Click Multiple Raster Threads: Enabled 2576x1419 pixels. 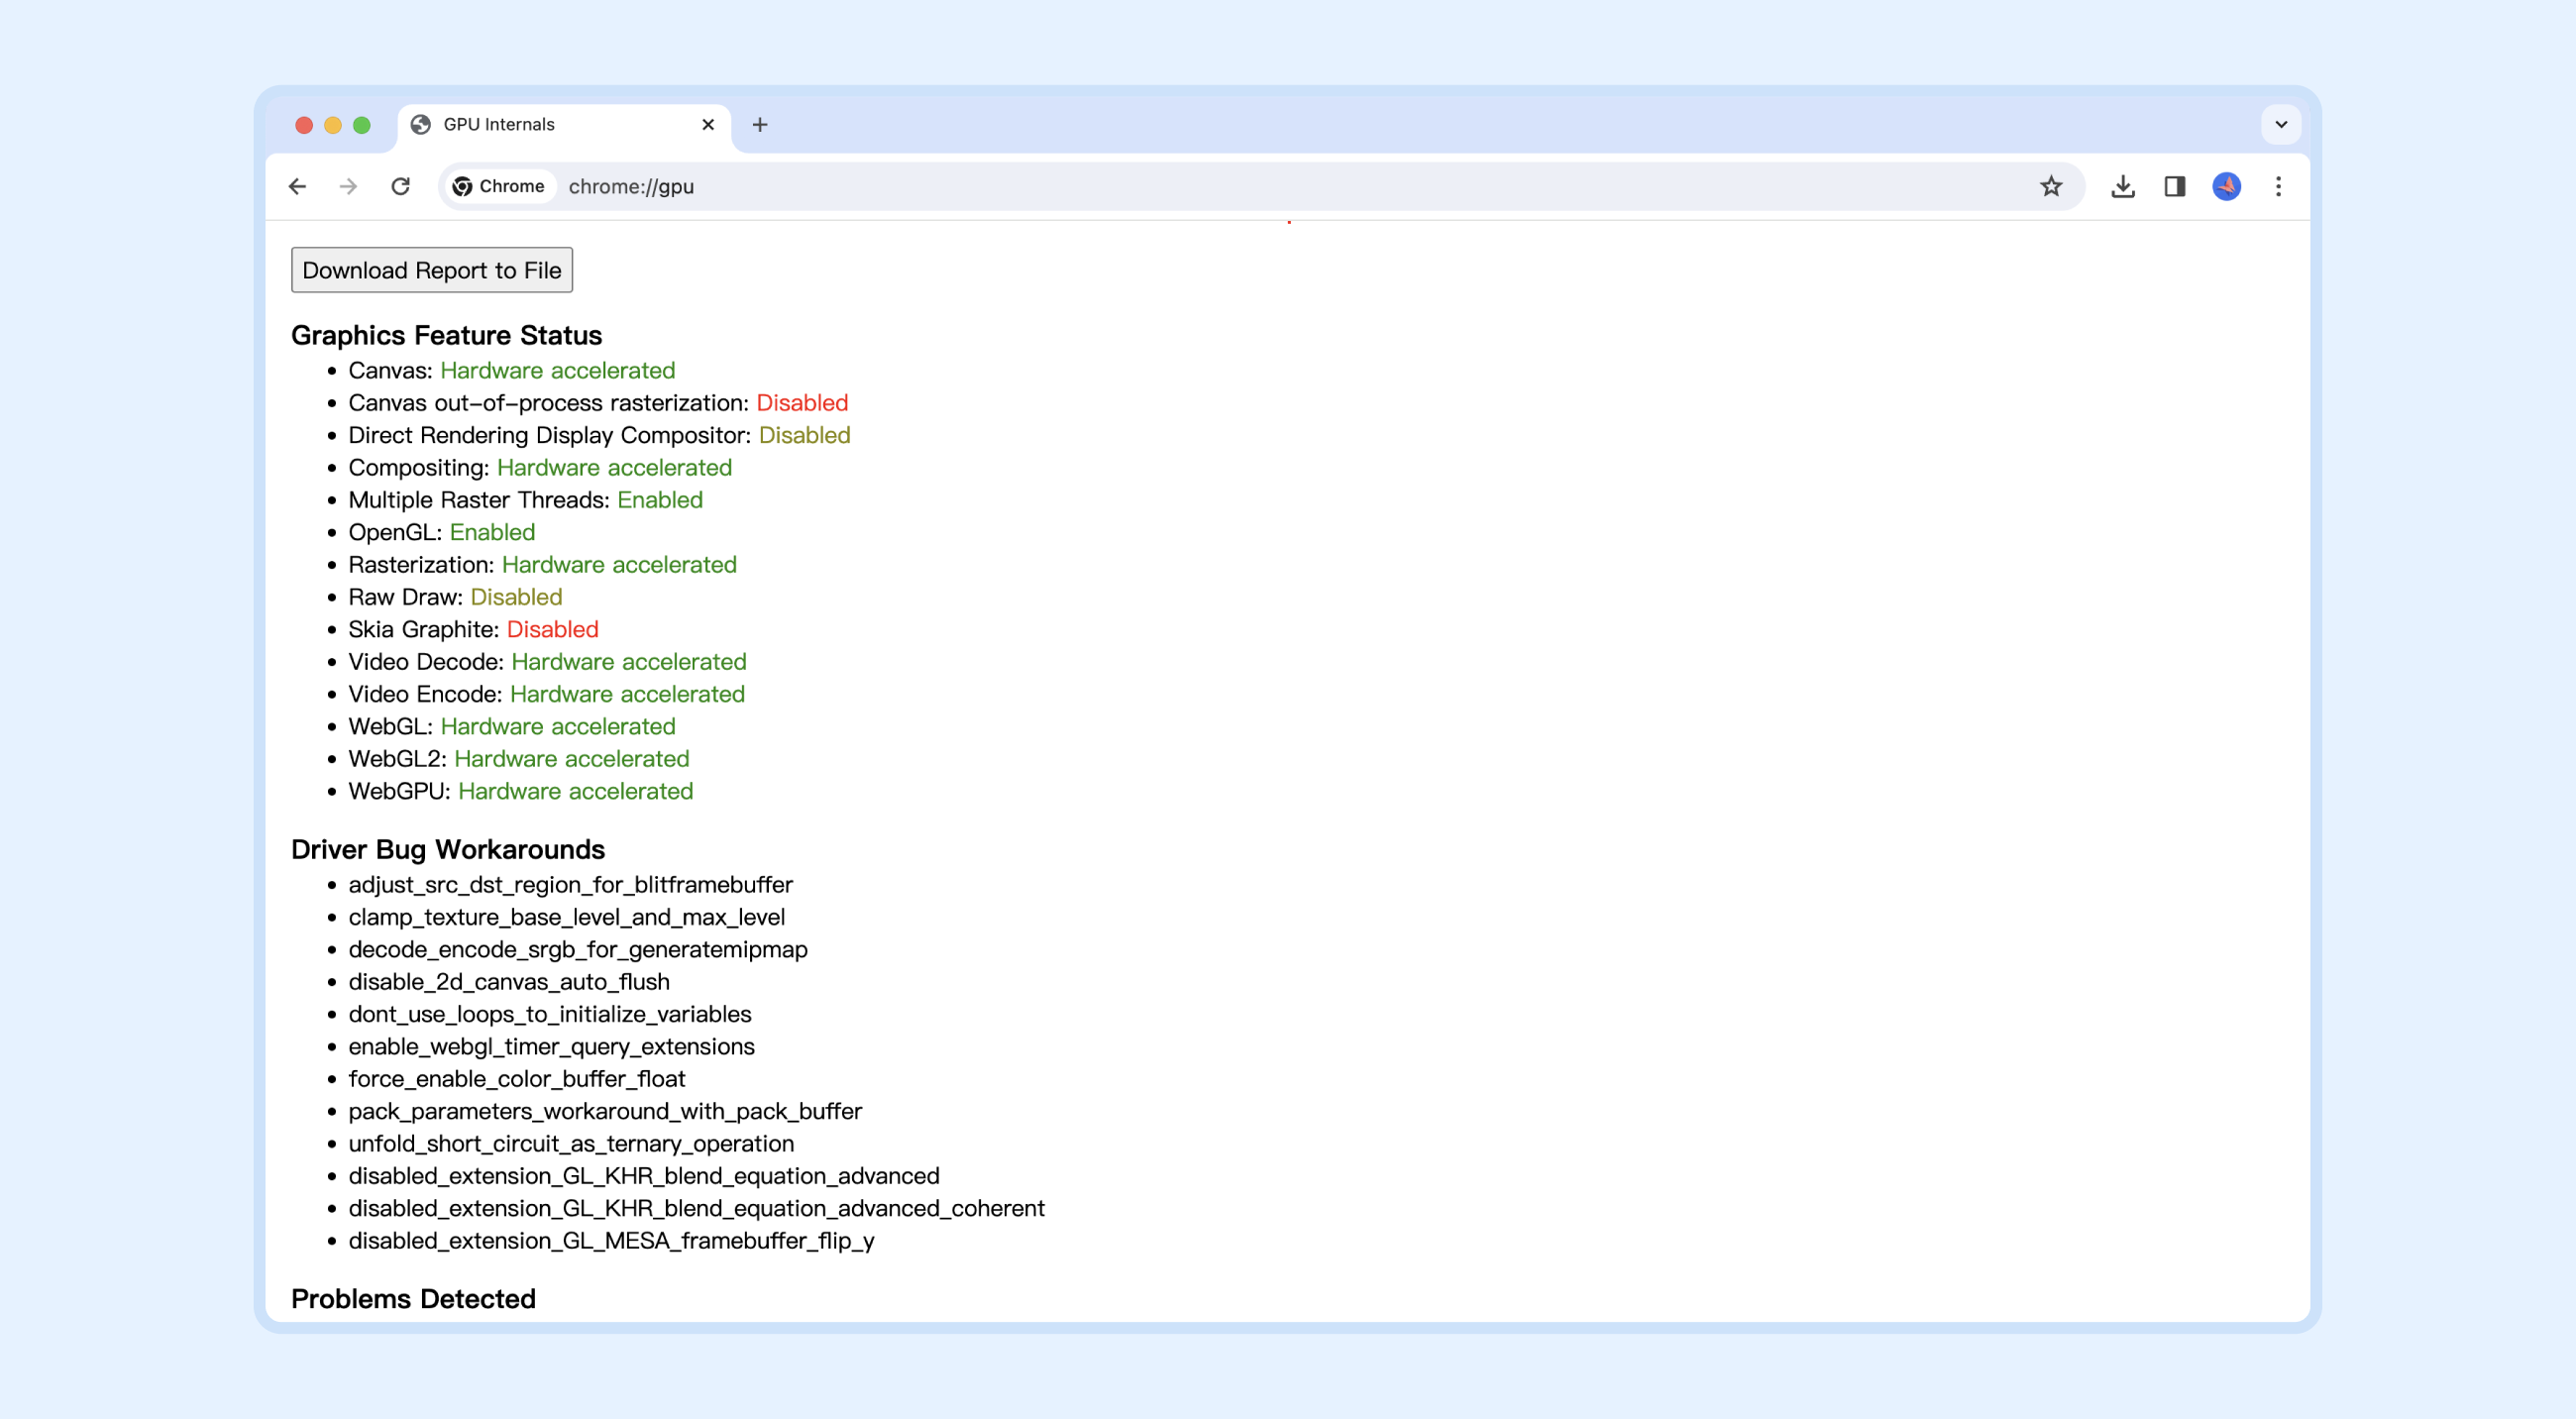pos(525,499)
